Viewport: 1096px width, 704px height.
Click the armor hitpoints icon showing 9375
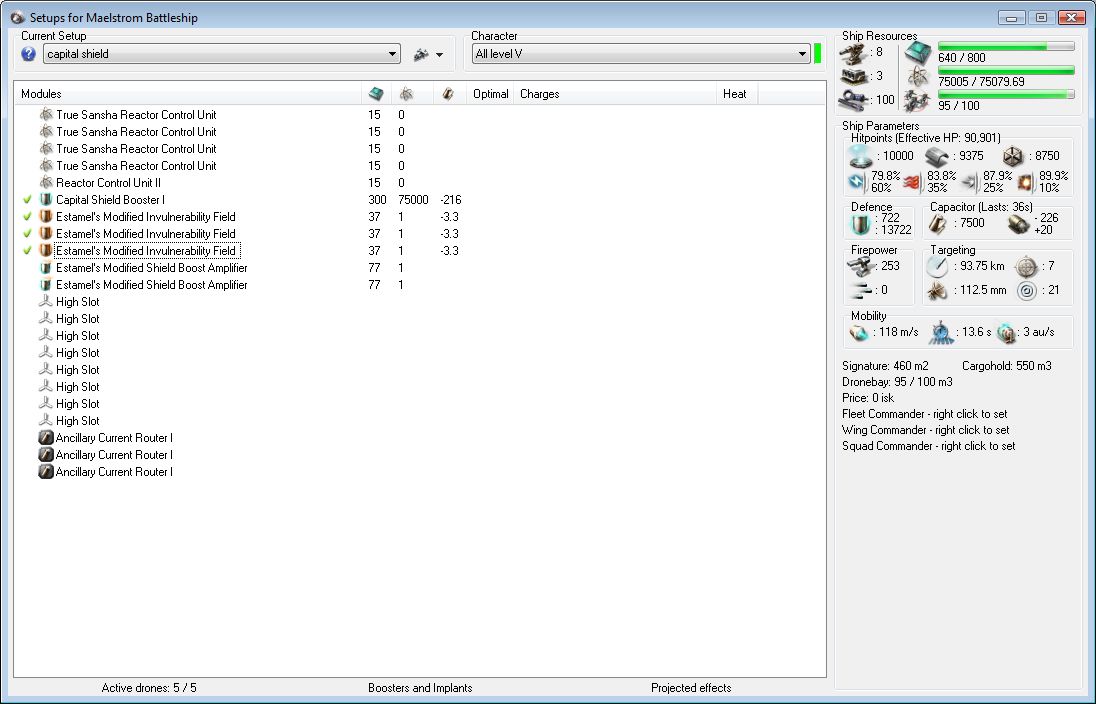click(x=937, y=157)
